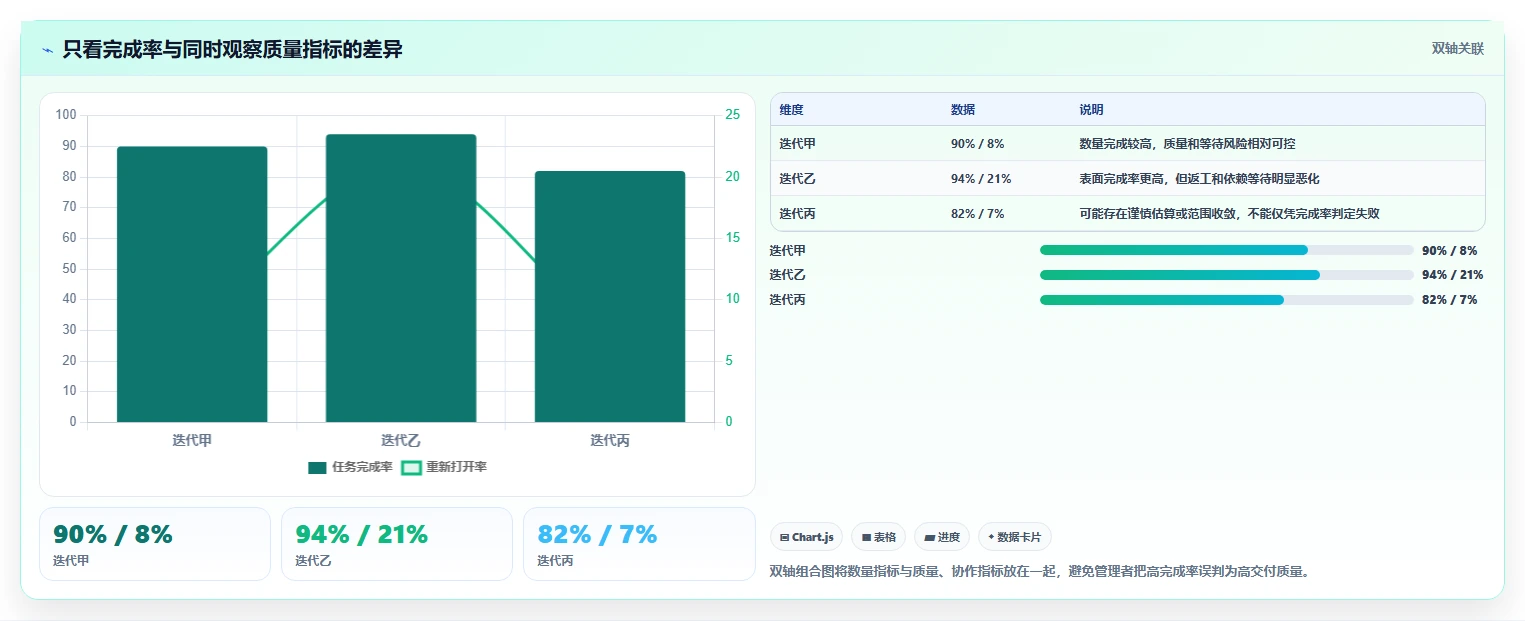Select the 数据卡片 tag chip

click(1015, 537)
